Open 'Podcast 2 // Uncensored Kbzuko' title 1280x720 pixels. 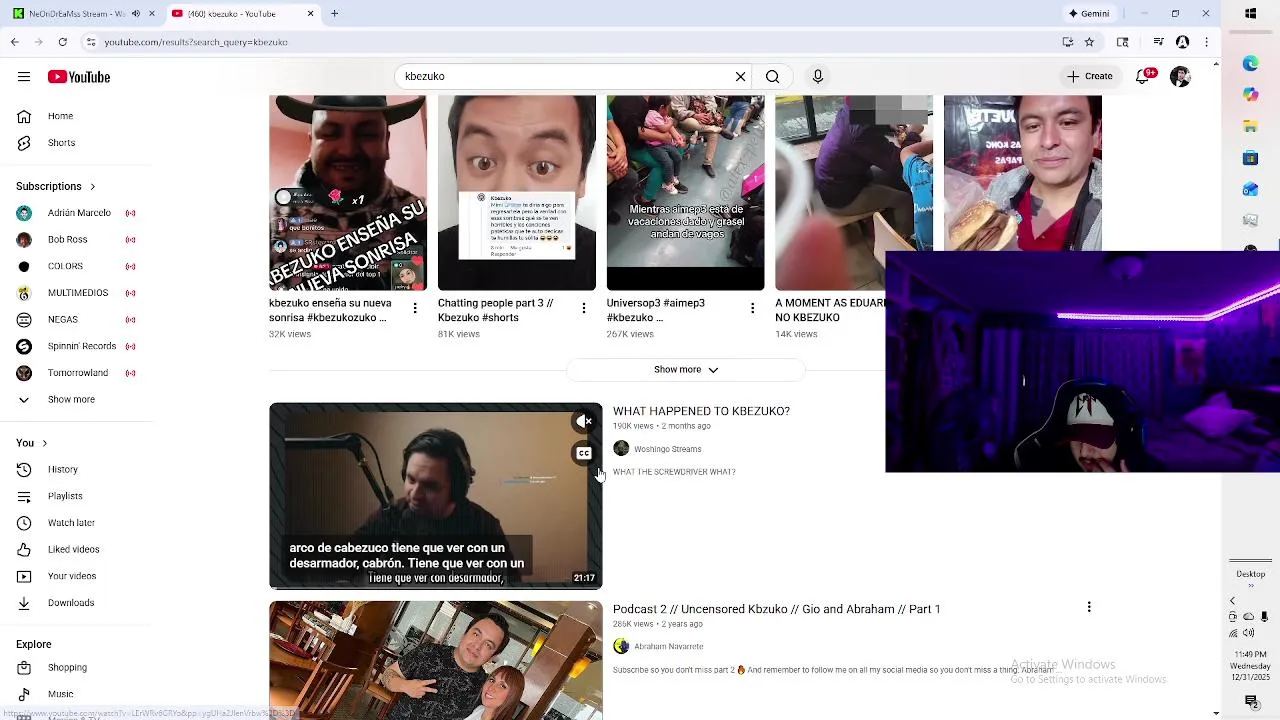pos(776,609)
